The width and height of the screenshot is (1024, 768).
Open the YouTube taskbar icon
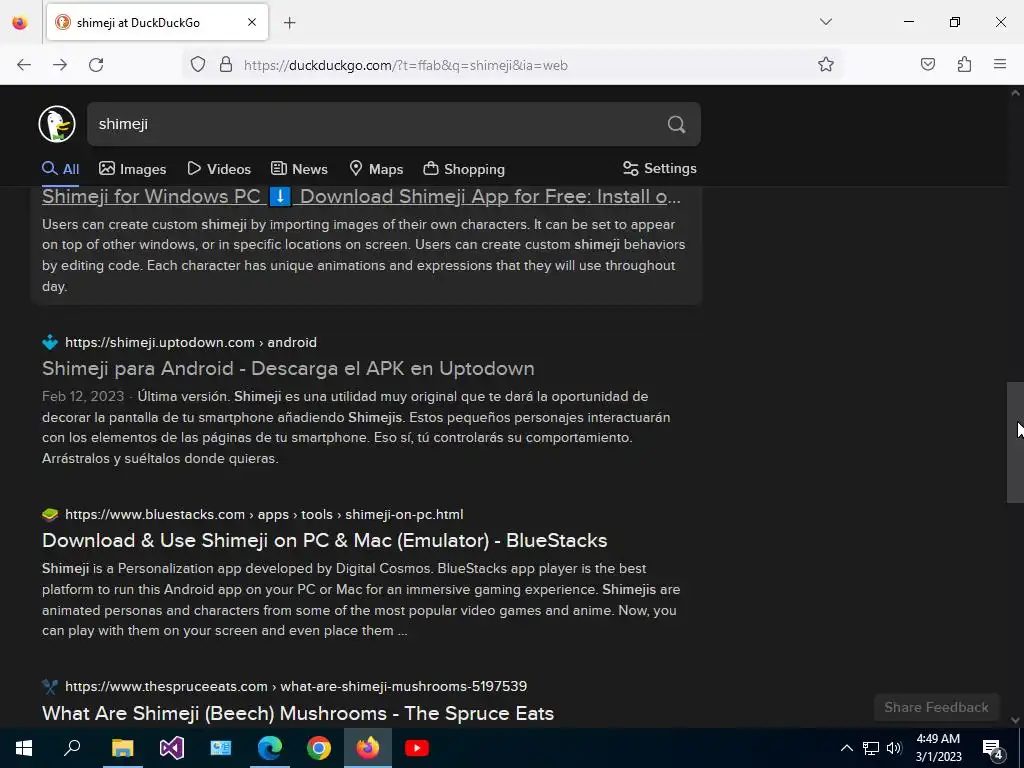pyautogui.click(x=417, y=748)
